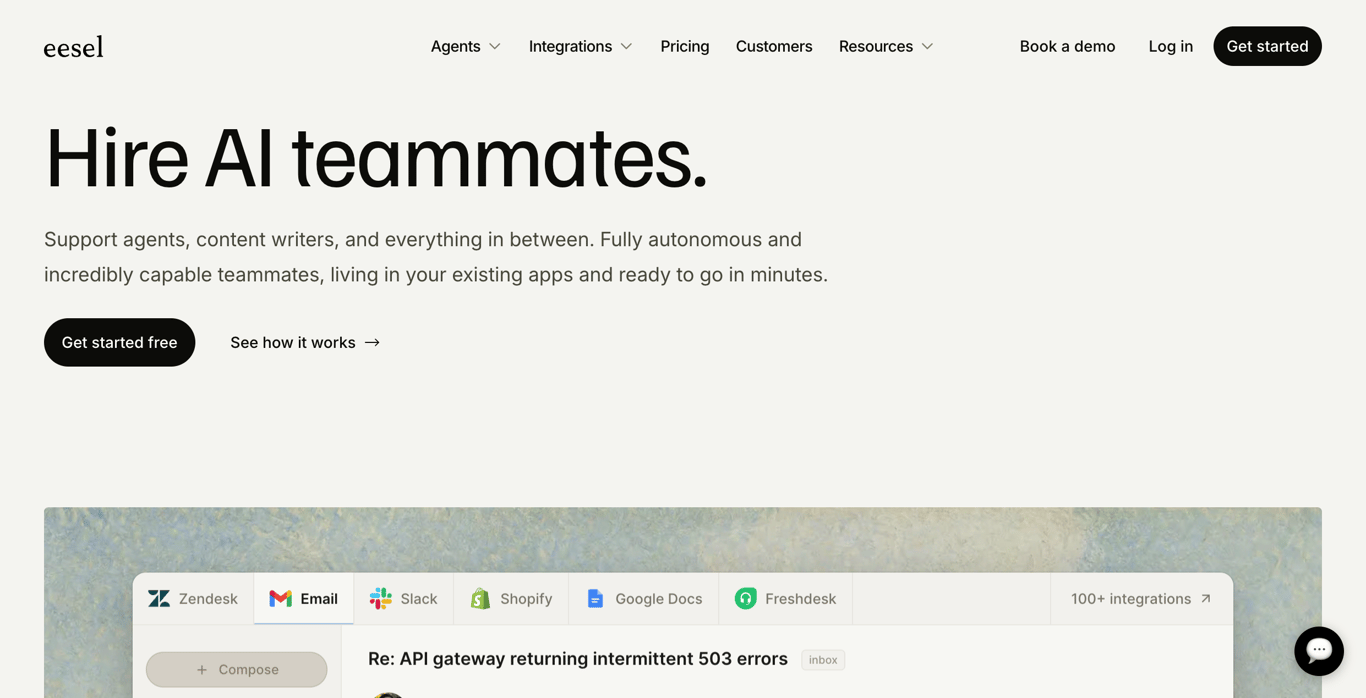
Task: Switch to the Freshdesk tab
Action: coord(785,599)
